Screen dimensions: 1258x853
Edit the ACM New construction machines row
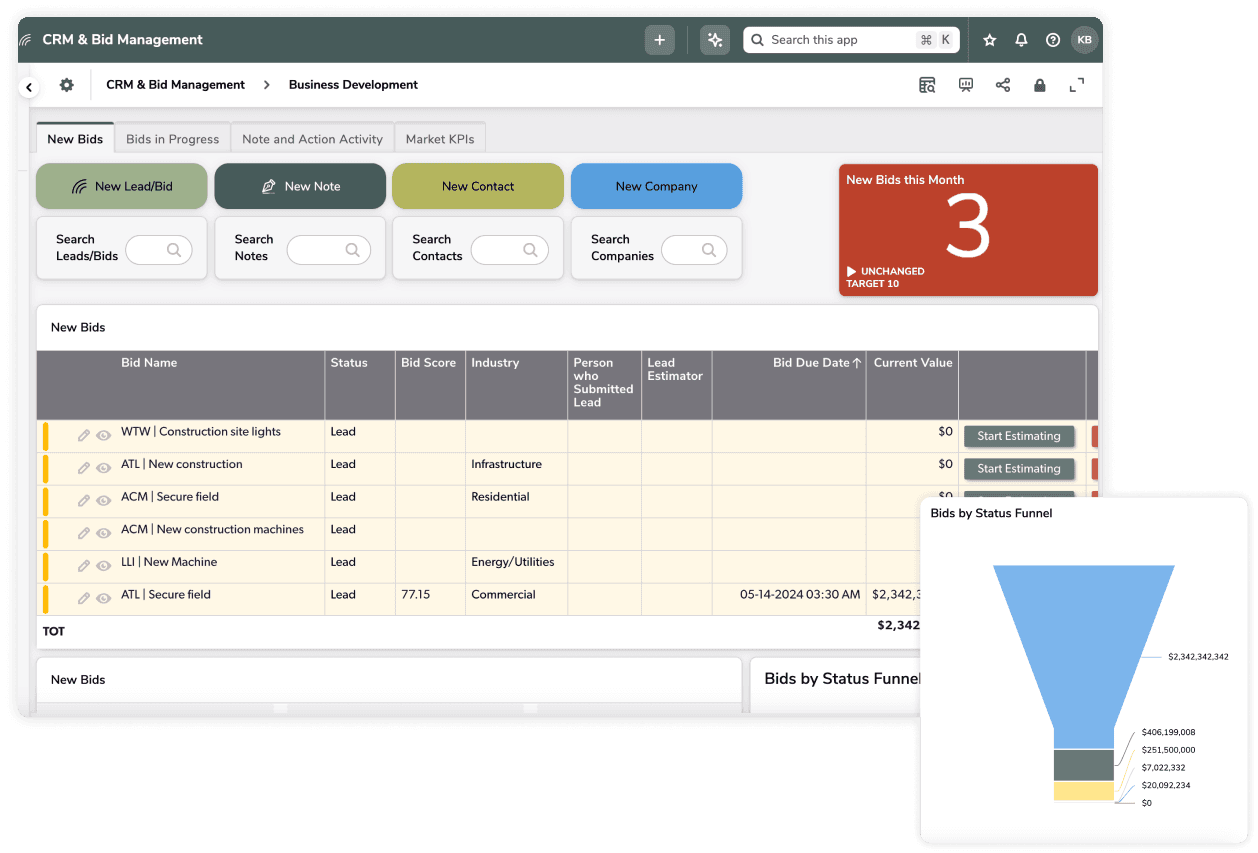click(84, 533)
